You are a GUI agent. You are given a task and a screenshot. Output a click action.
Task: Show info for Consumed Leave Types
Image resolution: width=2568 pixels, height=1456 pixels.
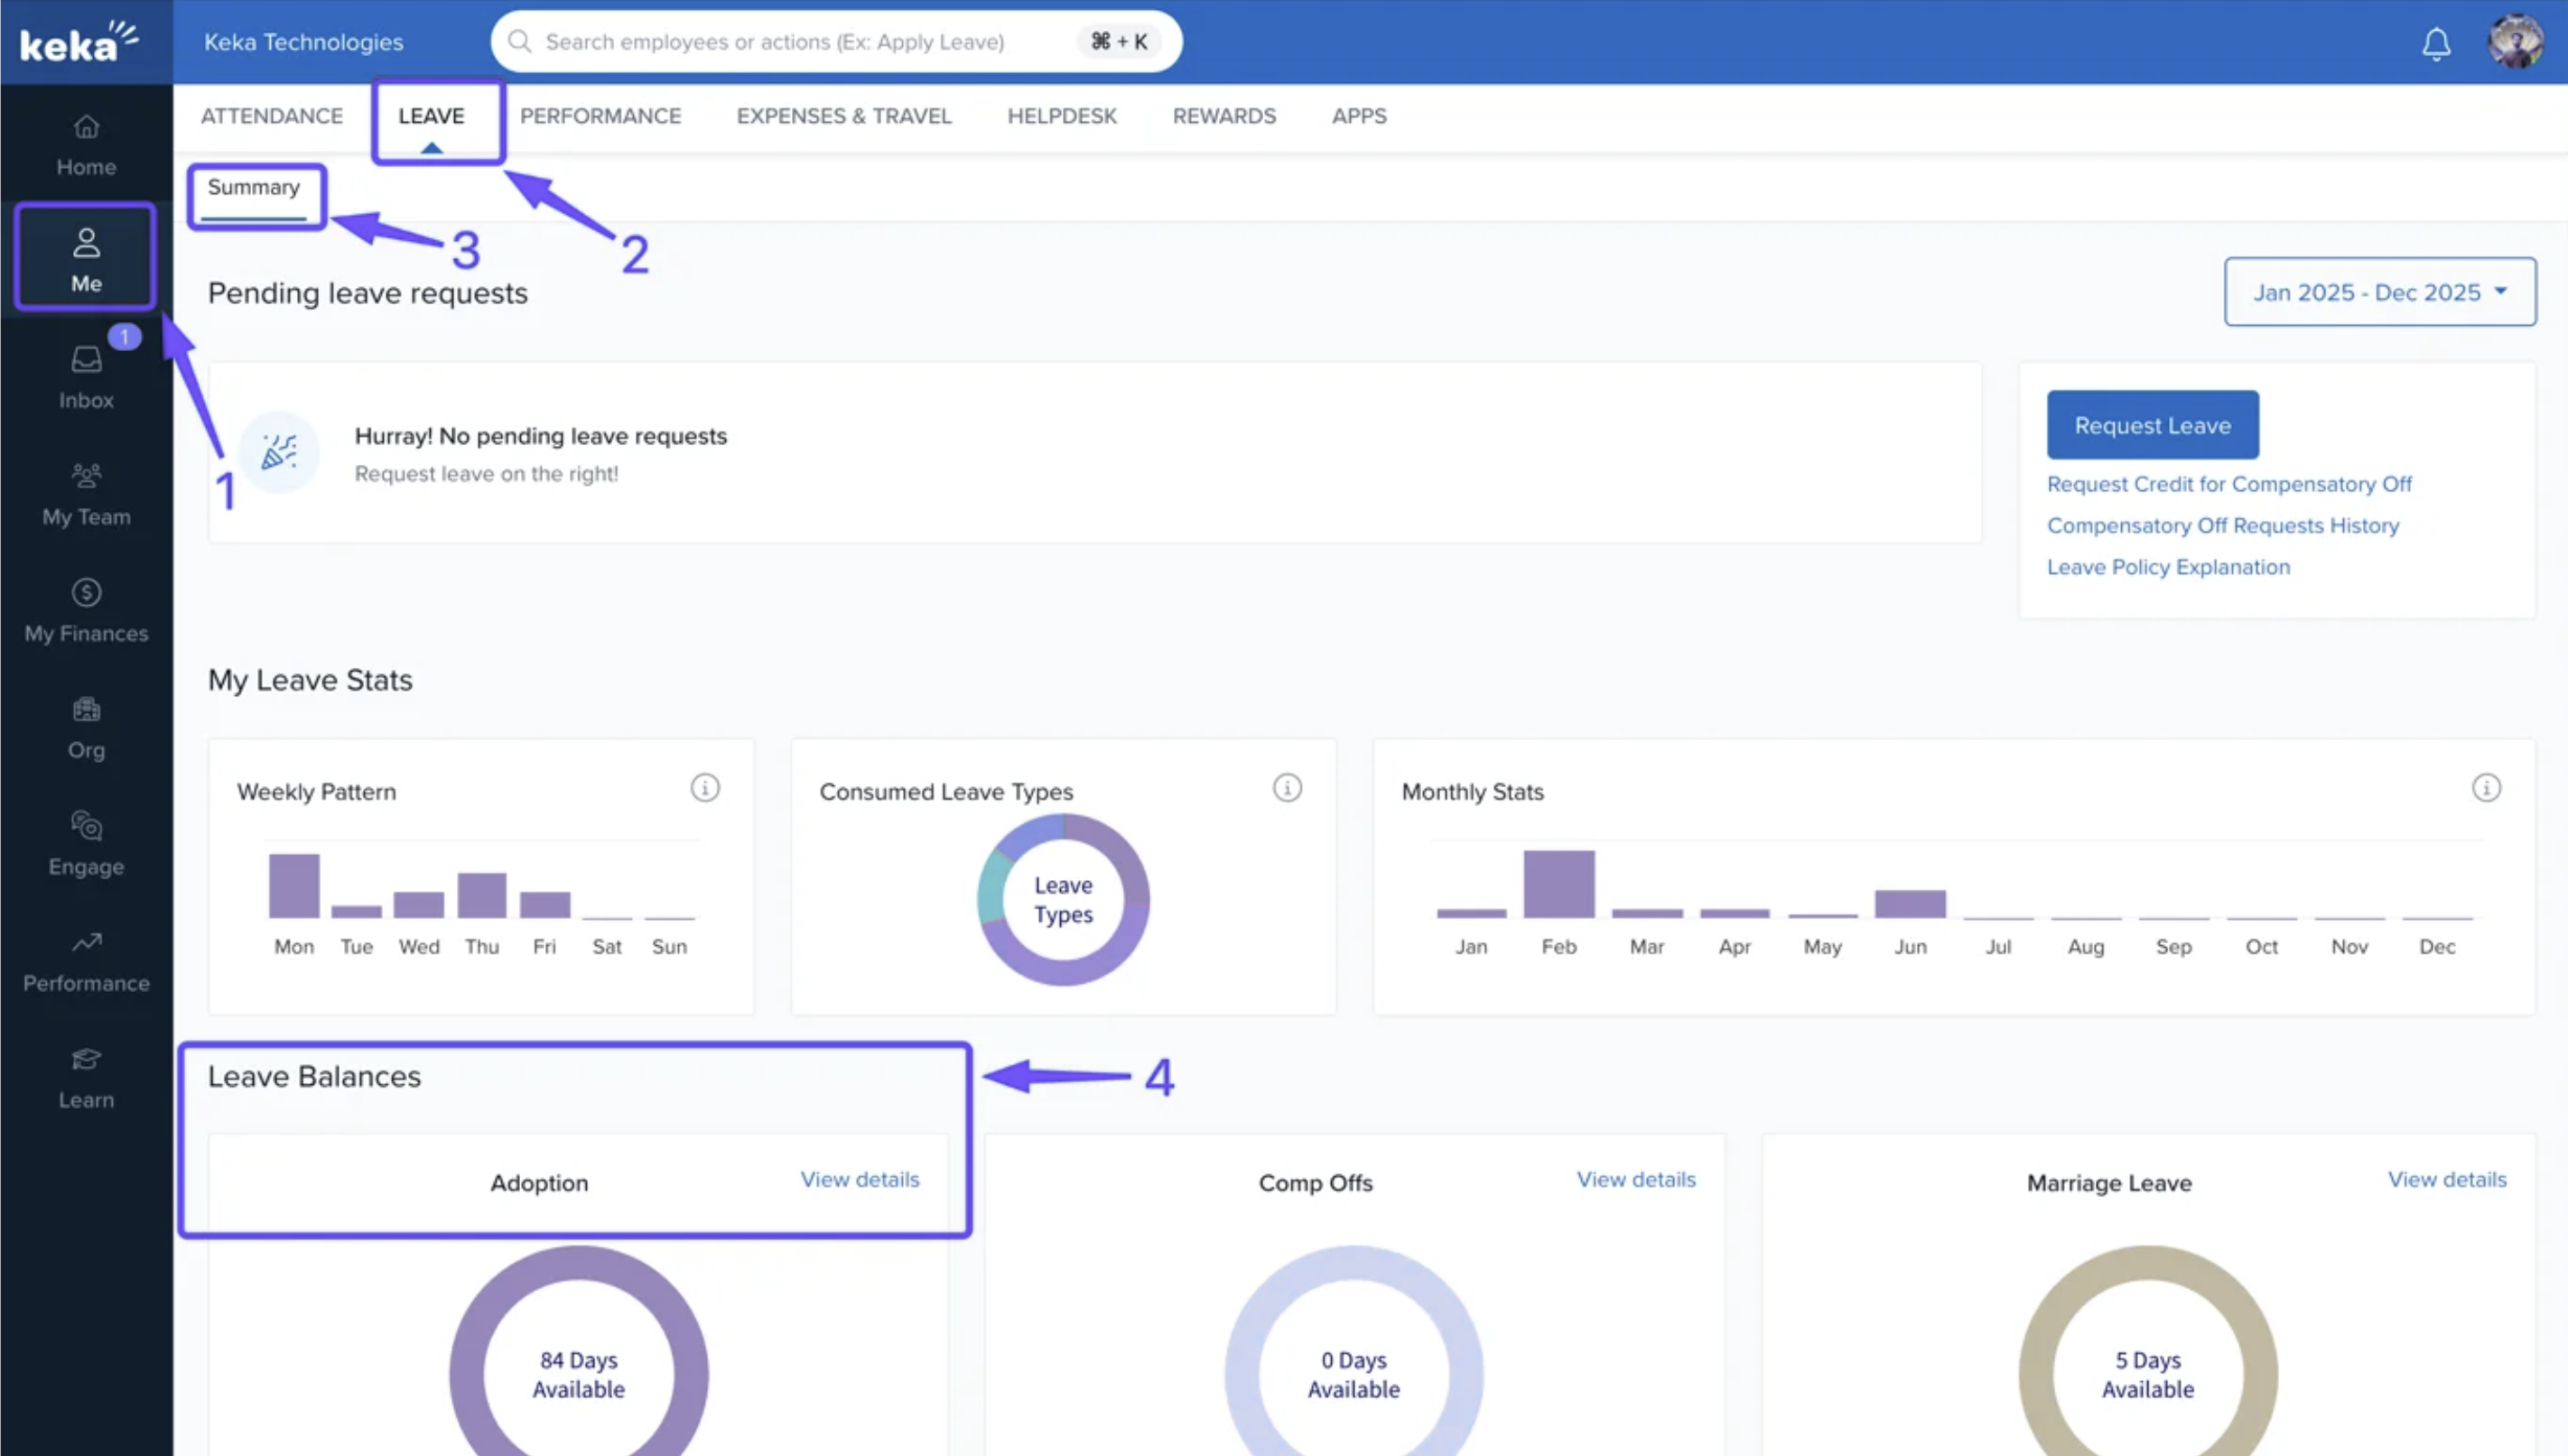(1286, 788)
